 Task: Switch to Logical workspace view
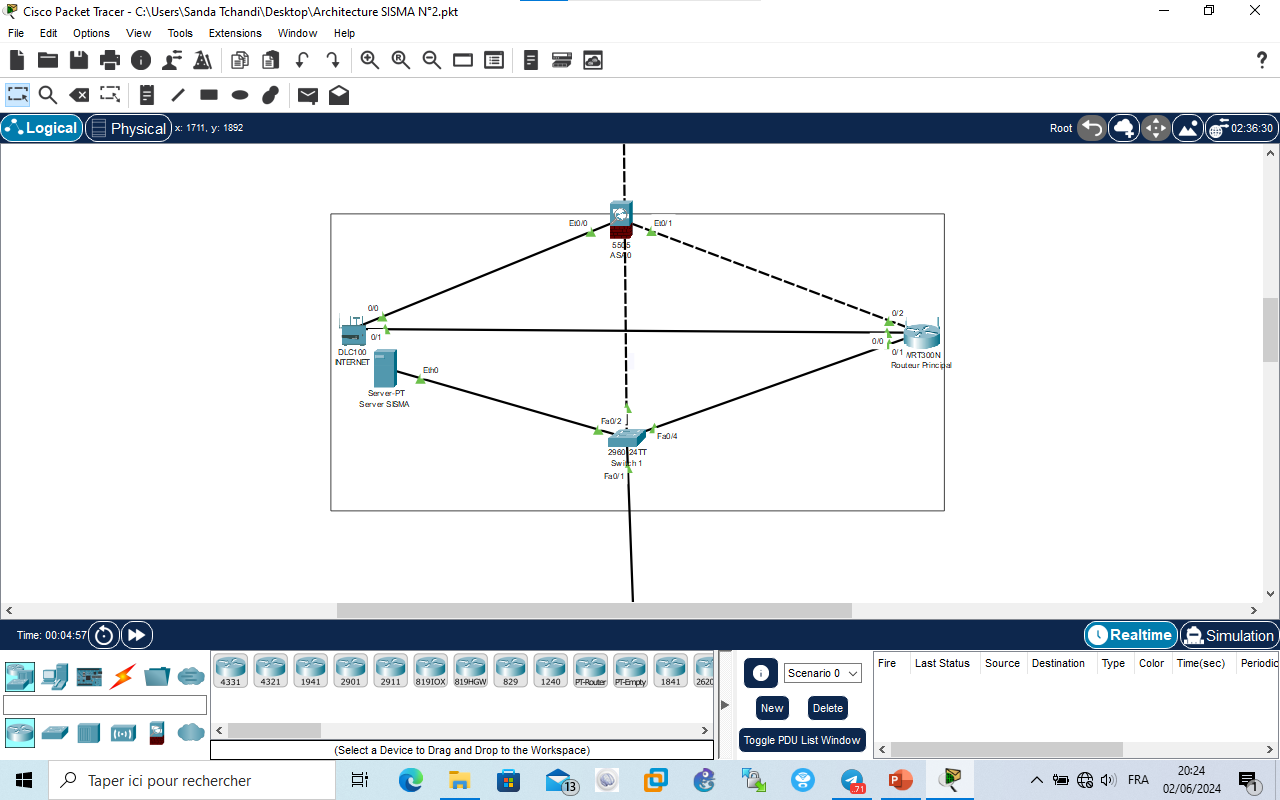pos(42,128)
